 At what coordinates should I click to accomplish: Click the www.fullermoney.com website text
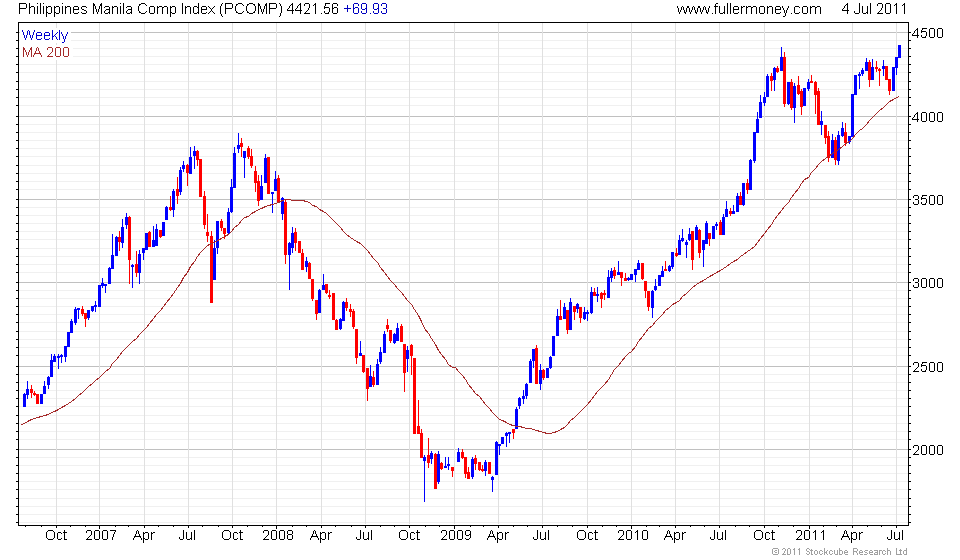(749, 9)
